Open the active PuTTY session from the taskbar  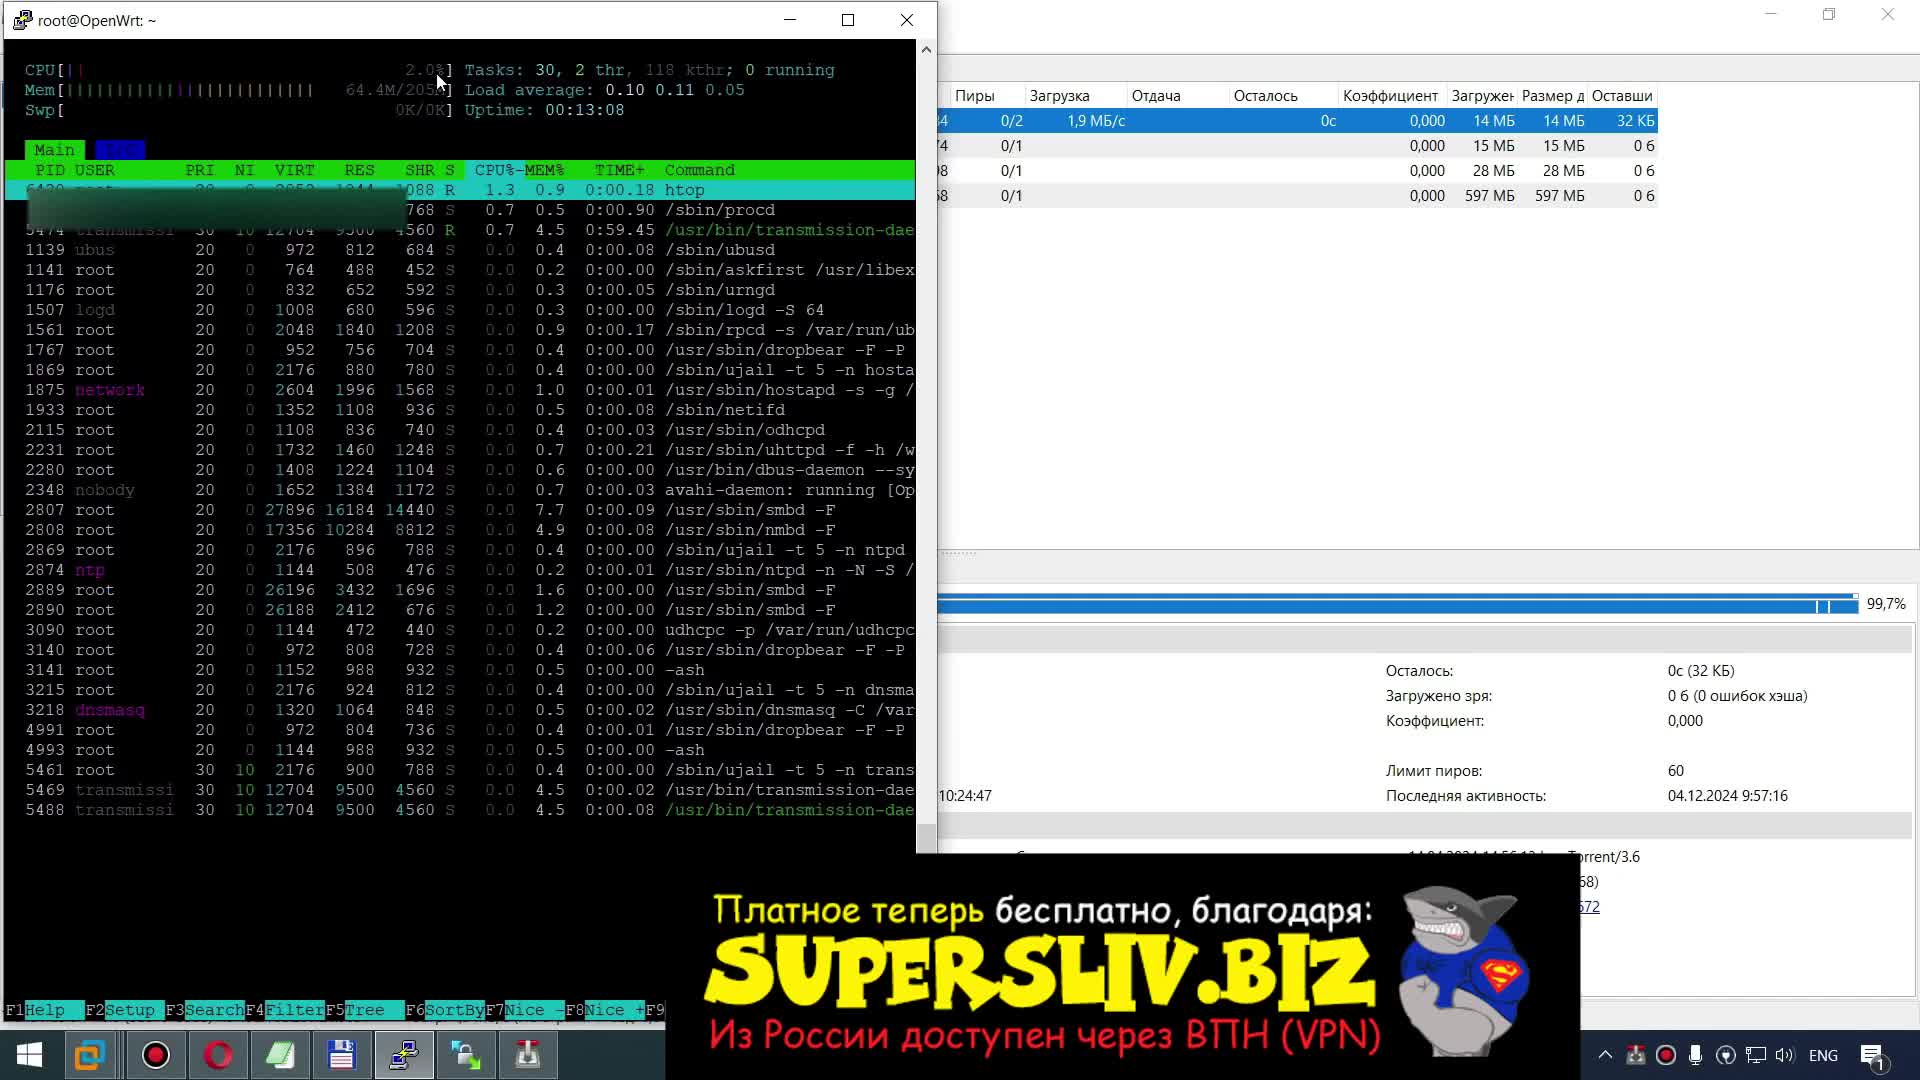point(404,1055)
